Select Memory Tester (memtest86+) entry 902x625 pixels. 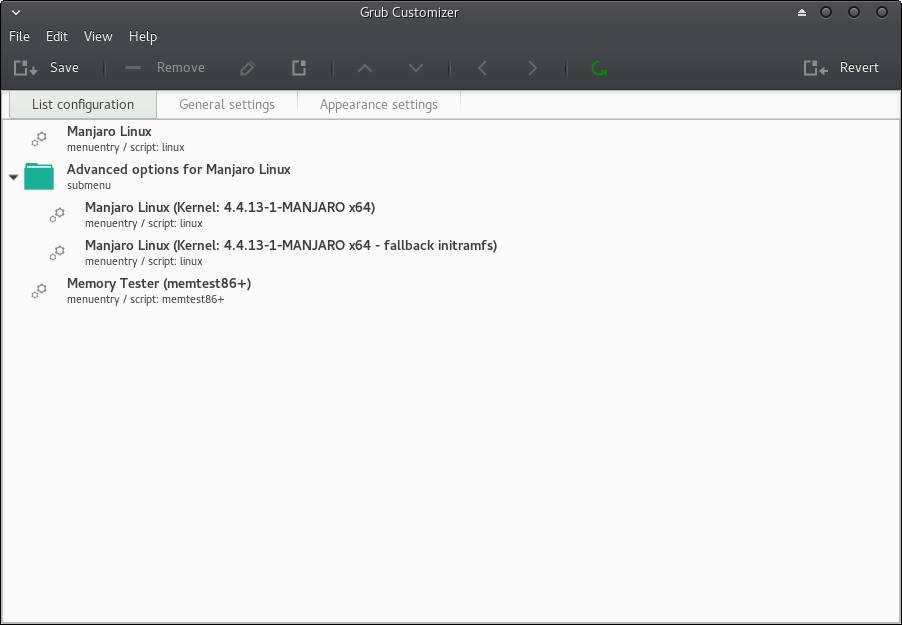(x=451, y=291)
